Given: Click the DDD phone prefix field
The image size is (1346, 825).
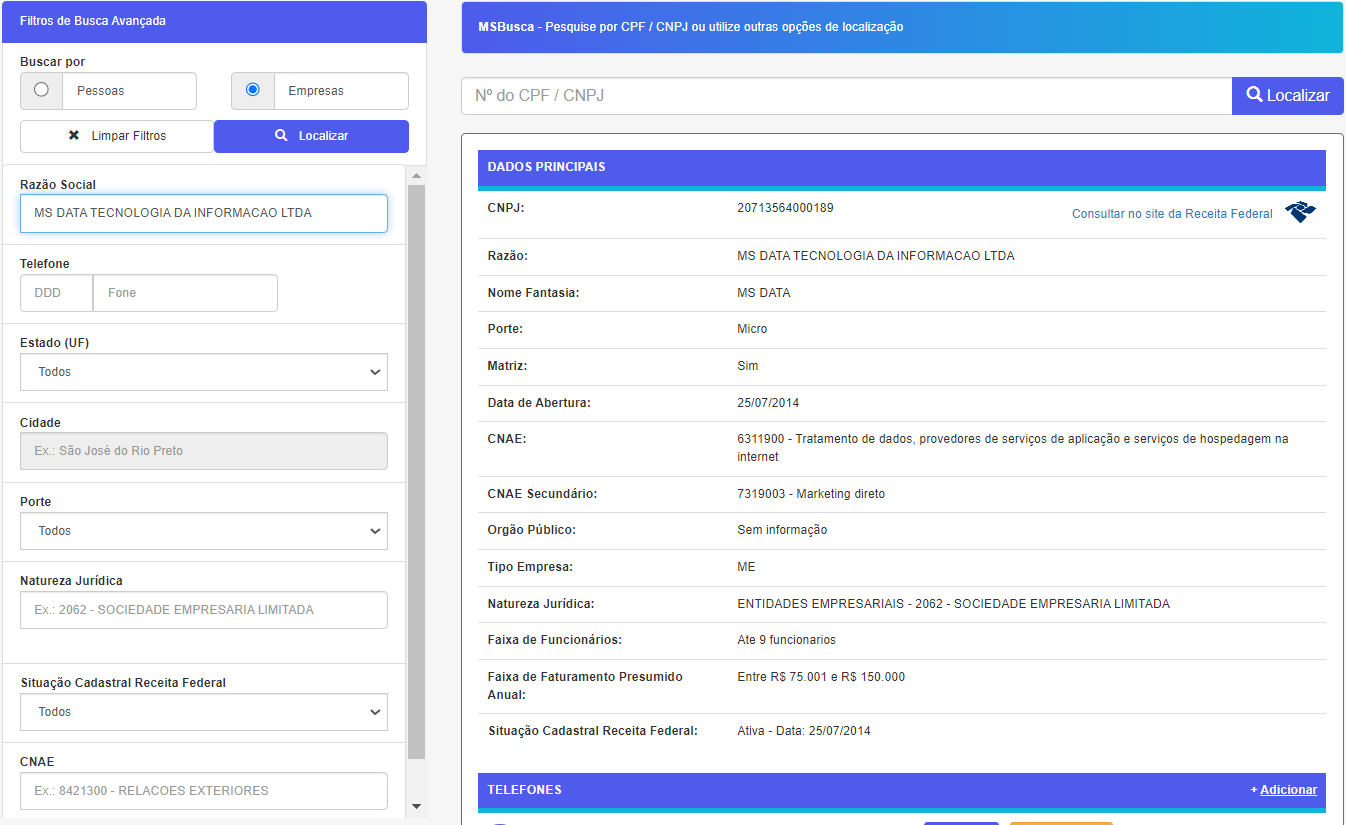Looking at the screenshot, I should coord(57,293).
